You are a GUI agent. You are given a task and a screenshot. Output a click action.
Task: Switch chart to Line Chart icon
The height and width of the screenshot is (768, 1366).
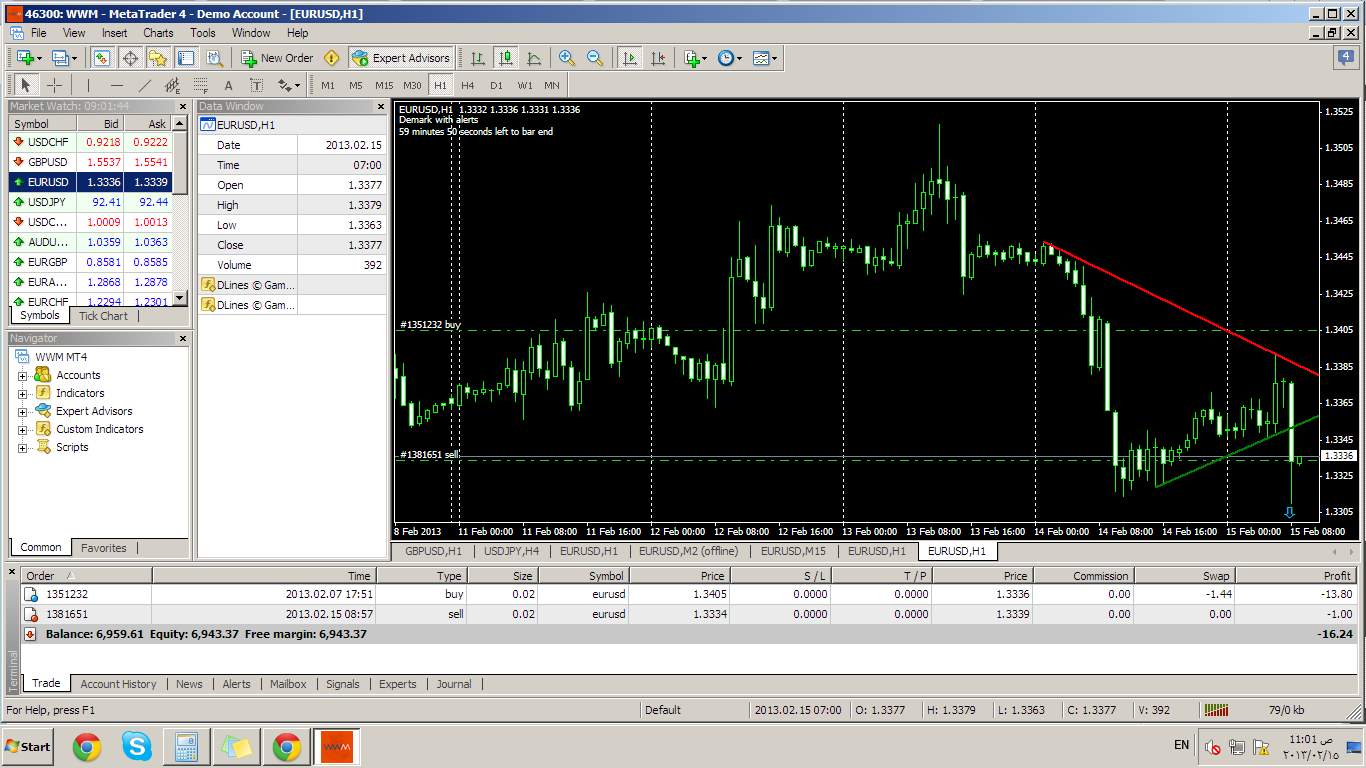[534, 58]
